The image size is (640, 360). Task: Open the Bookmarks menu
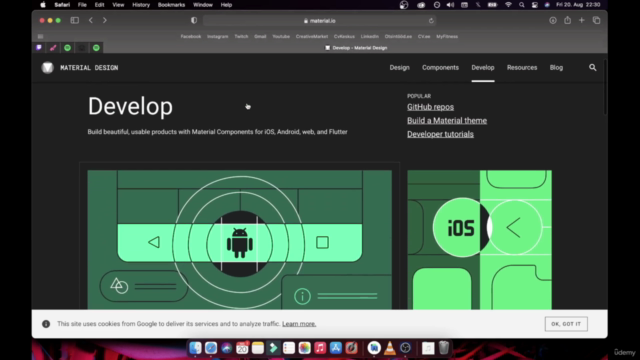point(171,5)
